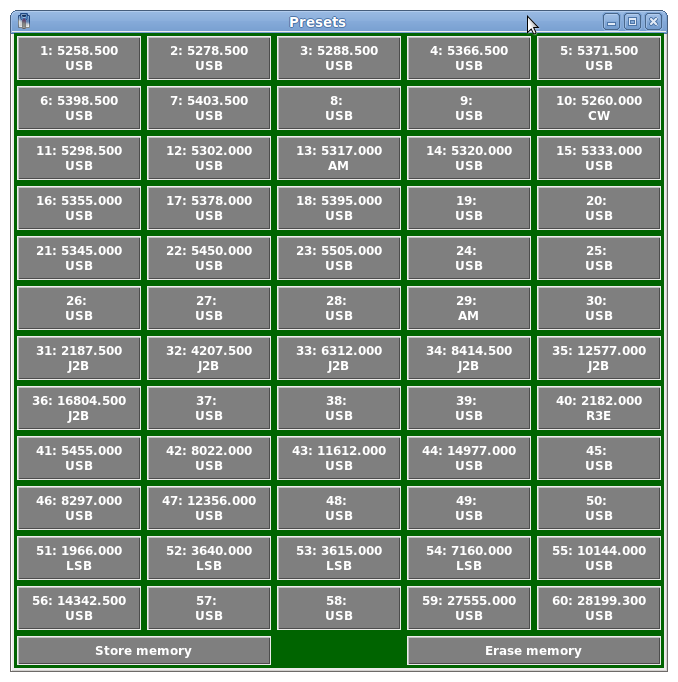Click the window menu icon in title bar
This screenshot has height=682, width=678.
click(24, 21)
